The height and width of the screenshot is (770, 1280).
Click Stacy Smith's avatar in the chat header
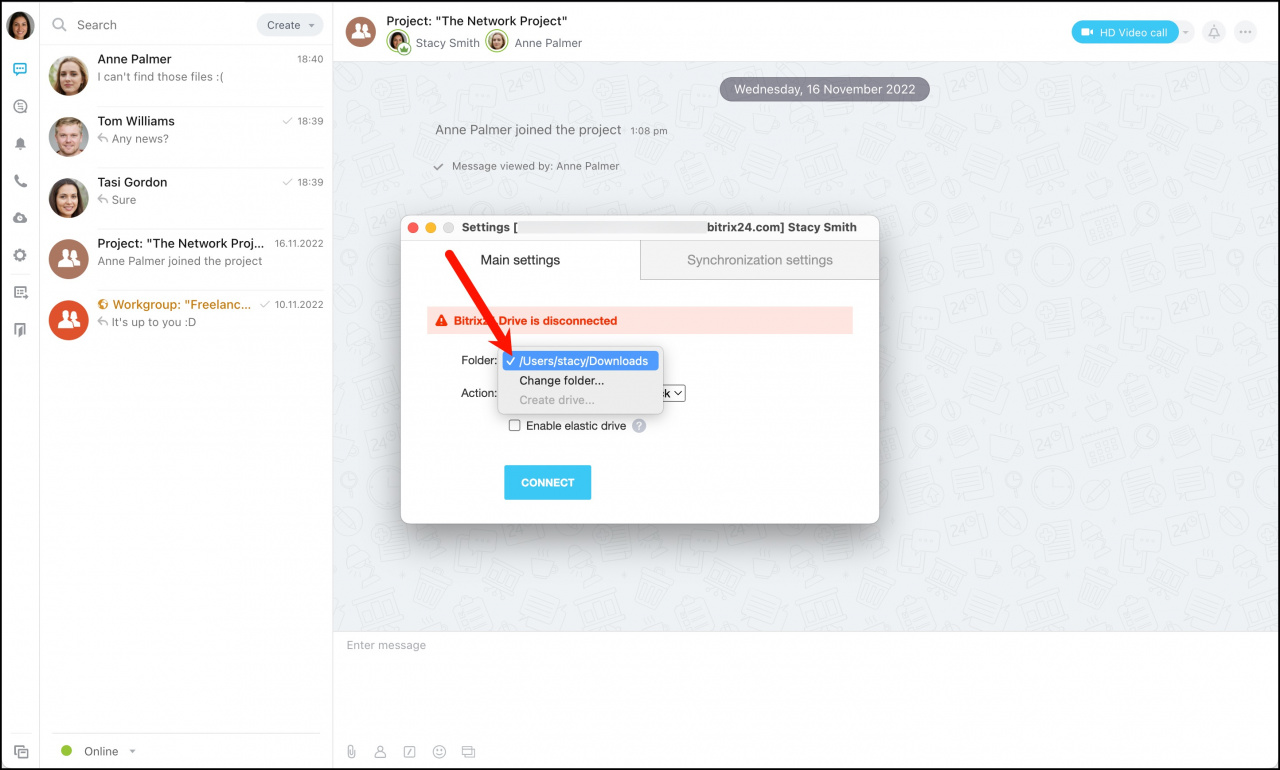tap(399, 42)
